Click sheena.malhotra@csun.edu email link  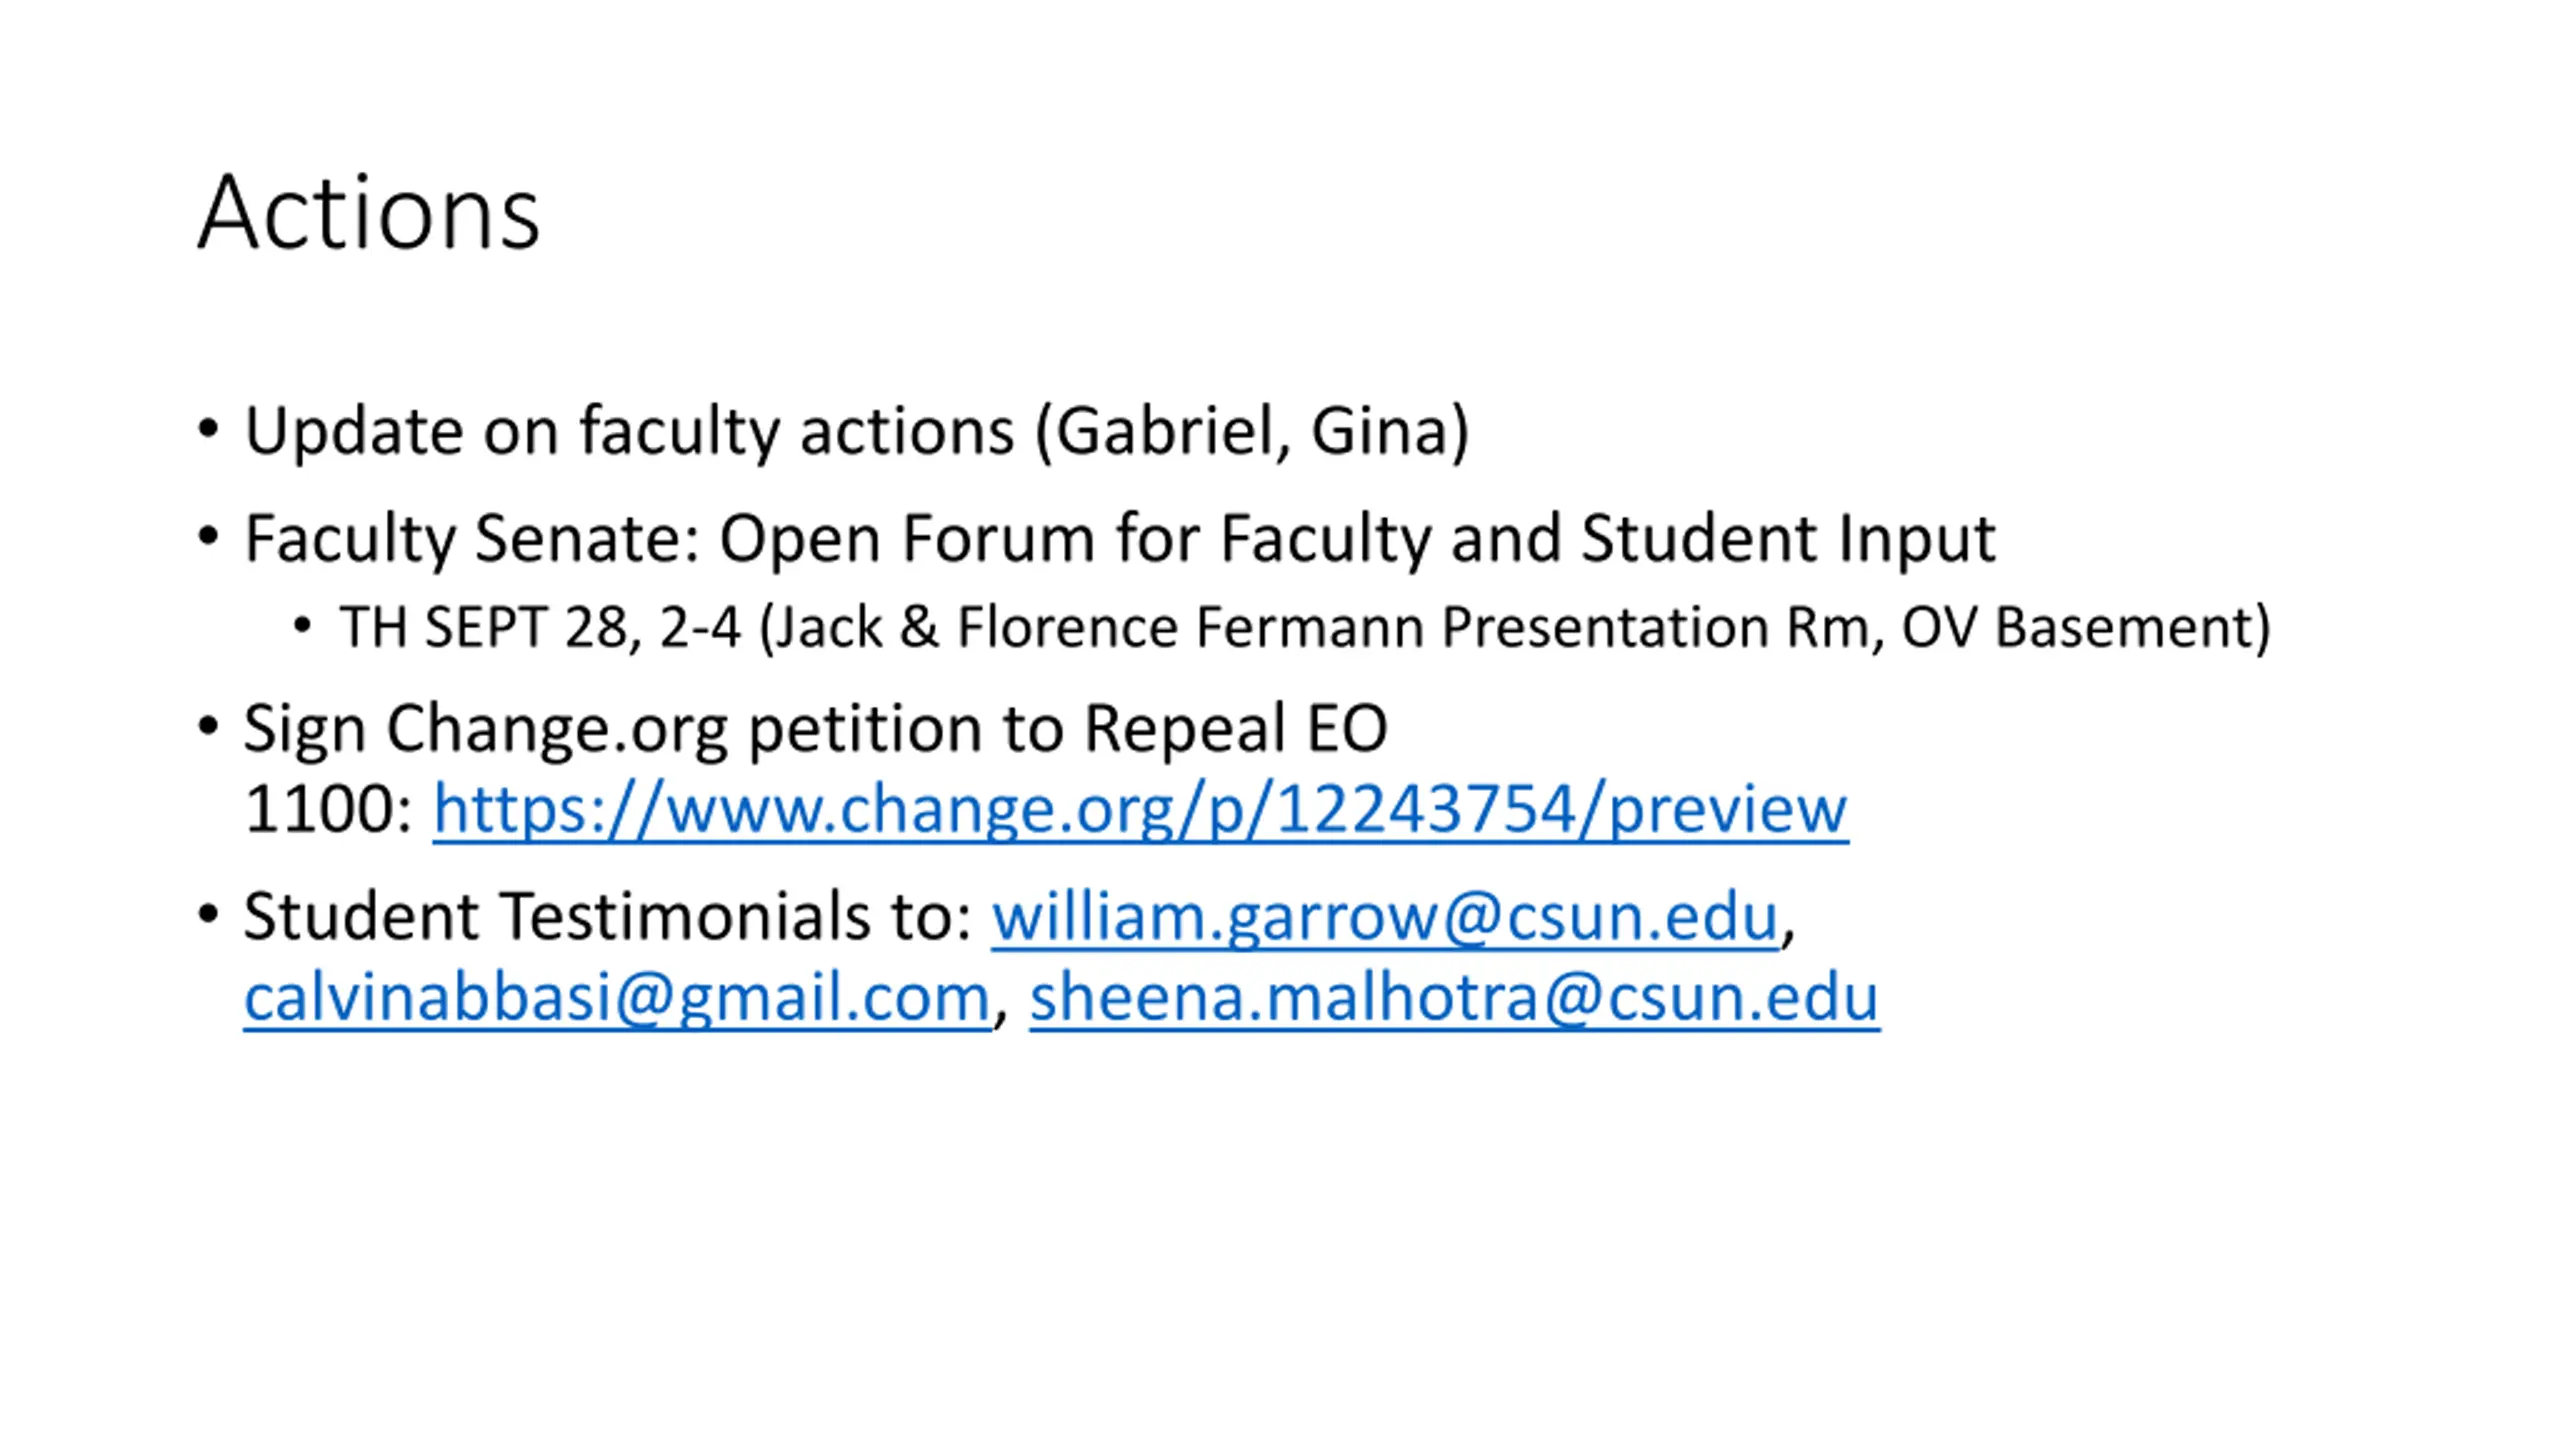[1455, 997]
